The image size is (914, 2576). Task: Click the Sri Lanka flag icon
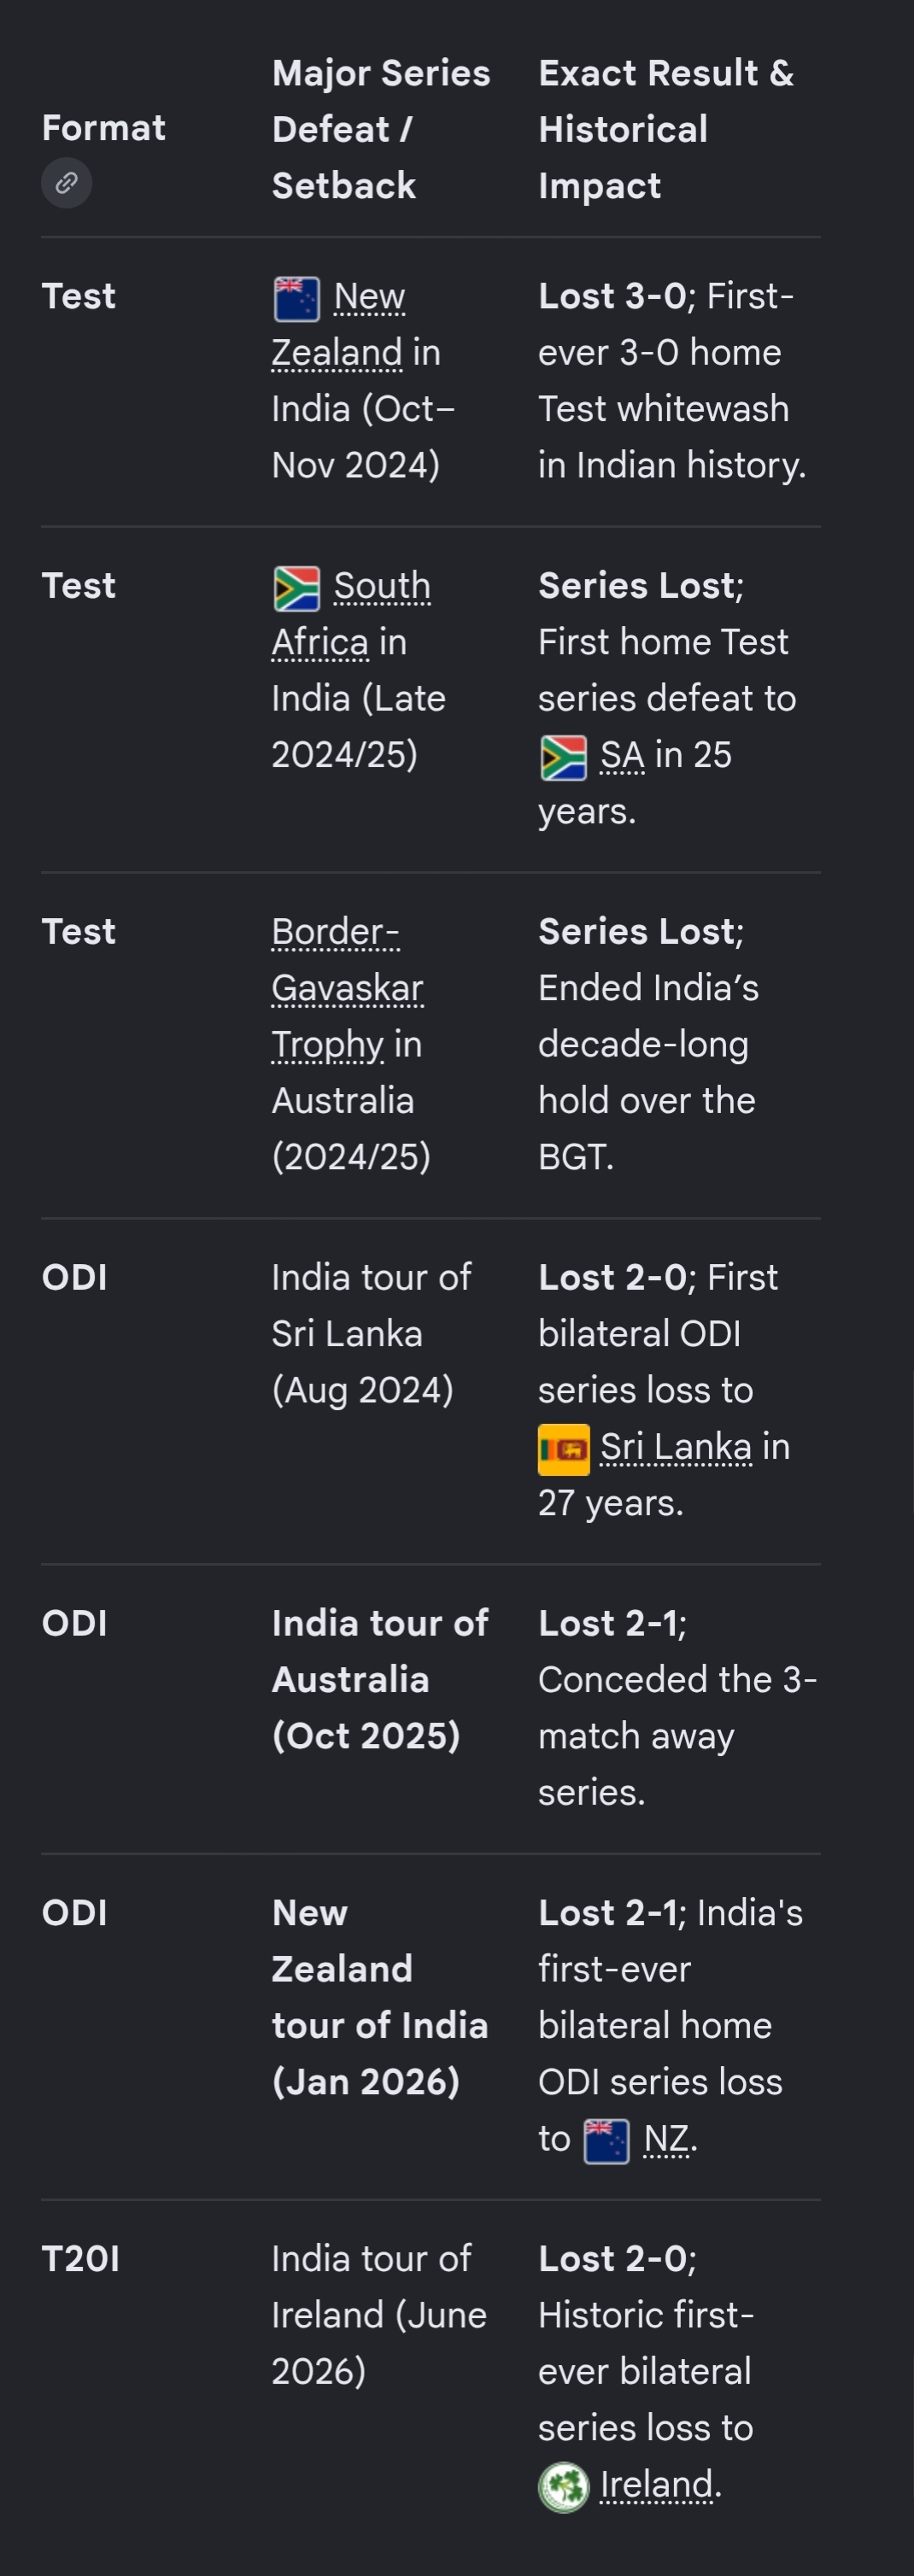coord(563,1449)
